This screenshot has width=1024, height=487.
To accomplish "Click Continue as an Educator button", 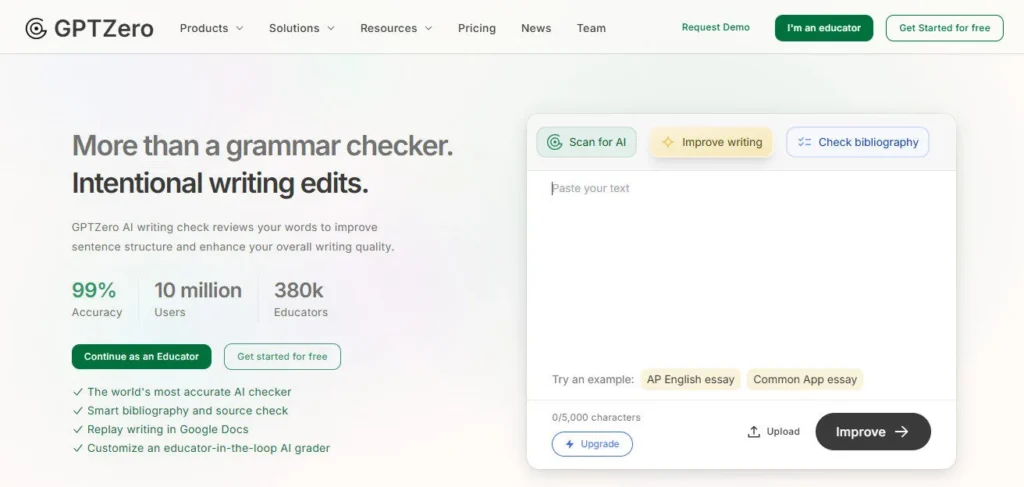I will (x=142, y=356).
